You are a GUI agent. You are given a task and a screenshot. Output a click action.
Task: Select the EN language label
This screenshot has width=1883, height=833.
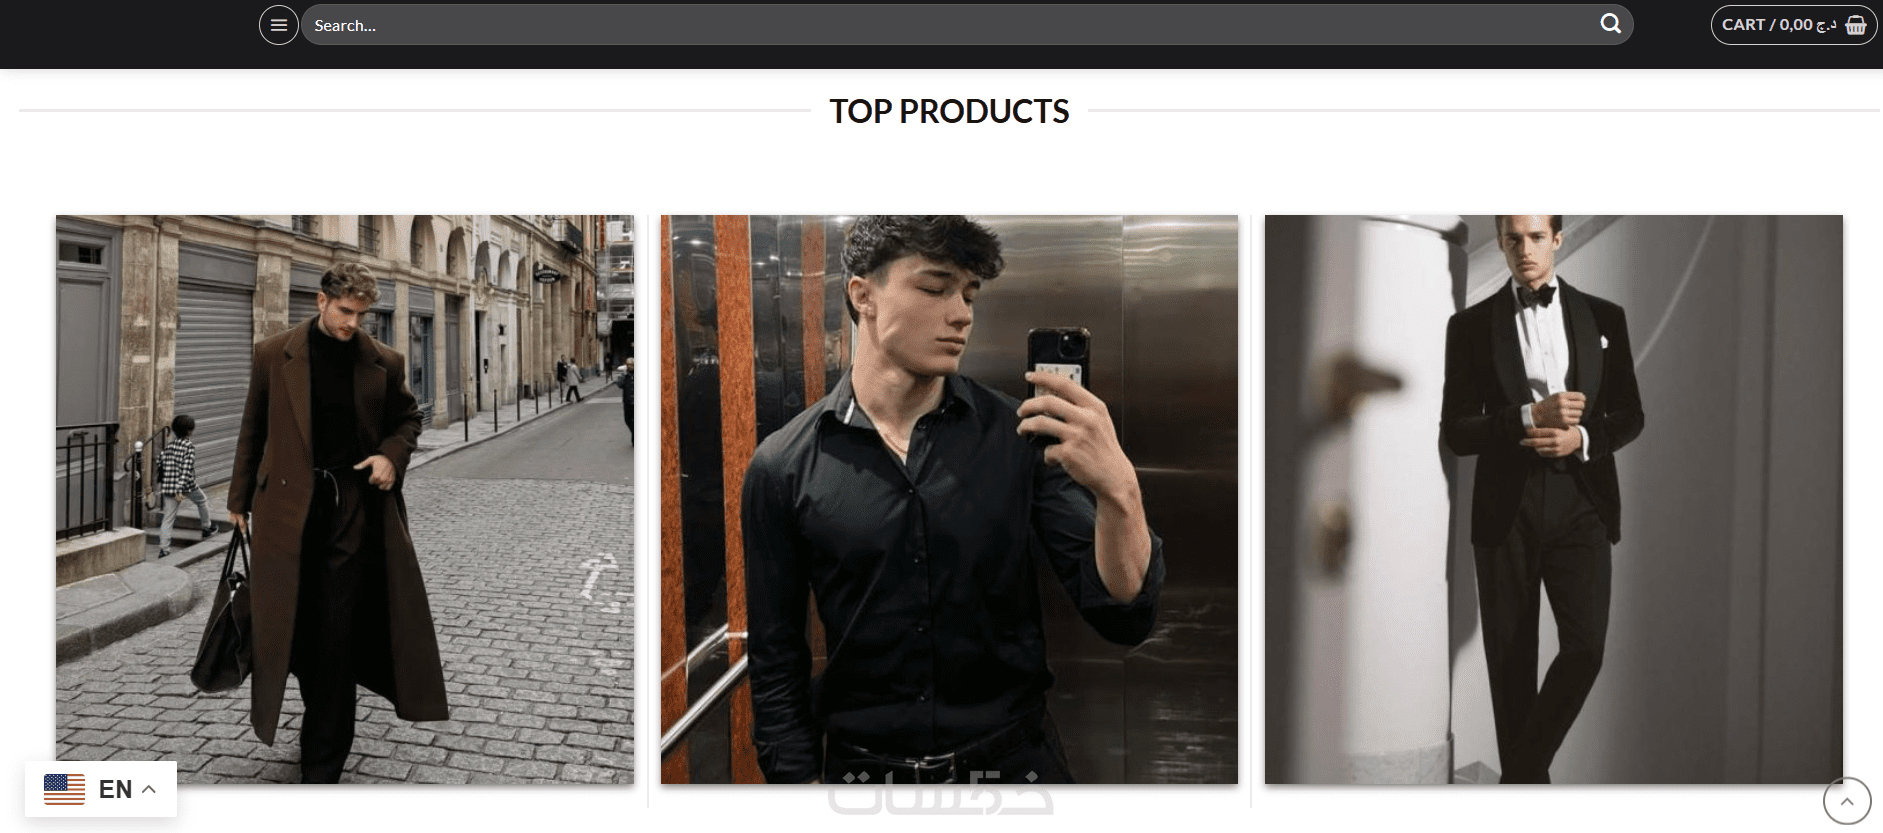(x=115, y=789)
